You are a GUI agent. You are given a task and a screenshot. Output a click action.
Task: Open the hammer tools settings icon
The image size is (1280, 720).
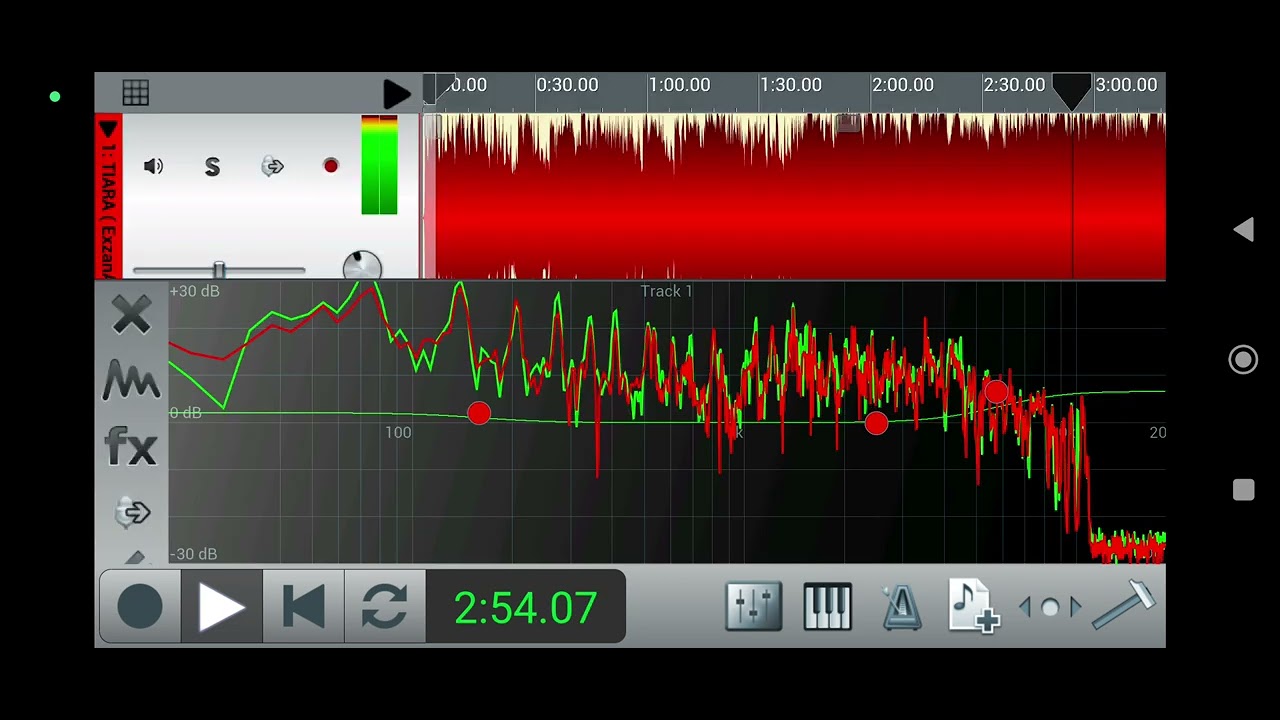tap(1124, 606)
